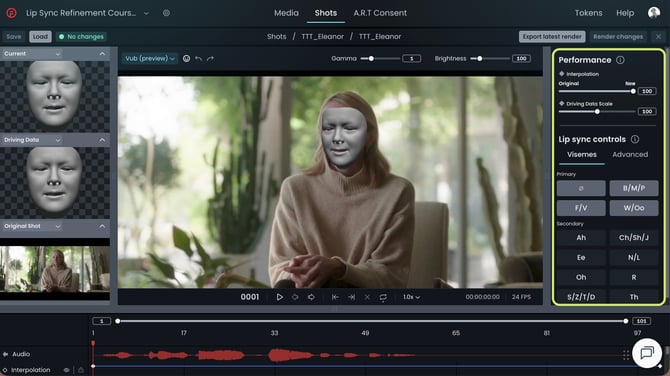Show Lip sync controls info icon
The image size is (670, 376).
click(635, 139)
